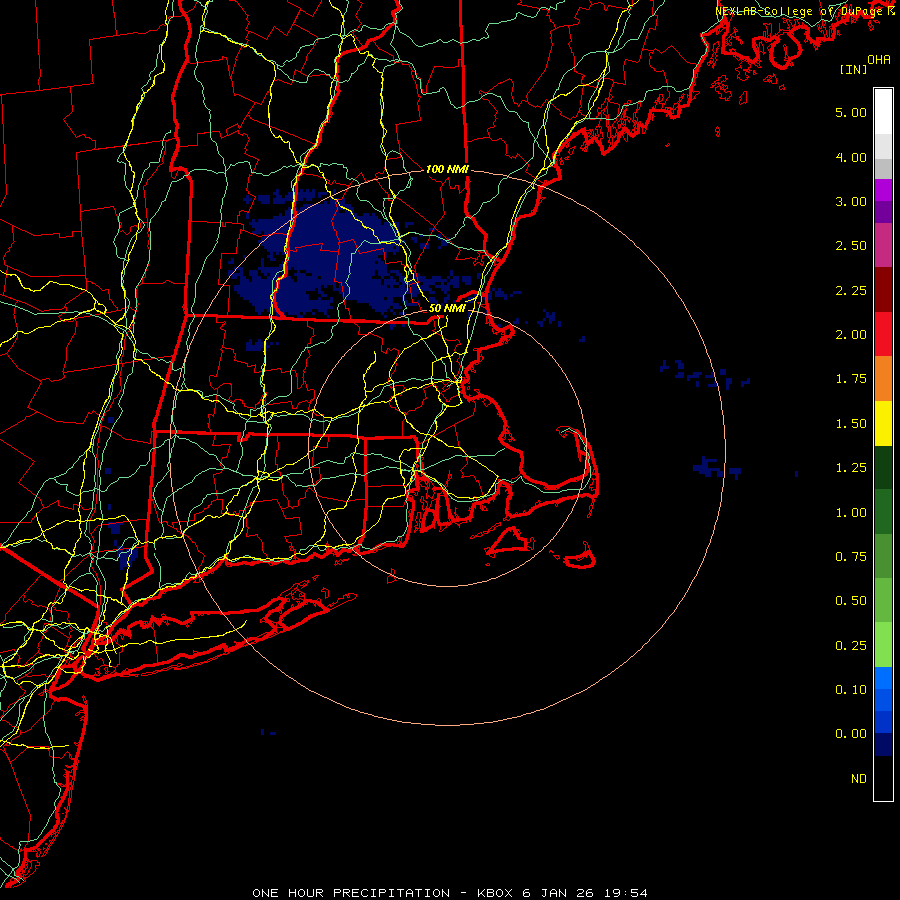Screen dimensions: 900x900
Task: Click the 0.25 legend value
Action: pyautogui.click(x=851, y=646)
